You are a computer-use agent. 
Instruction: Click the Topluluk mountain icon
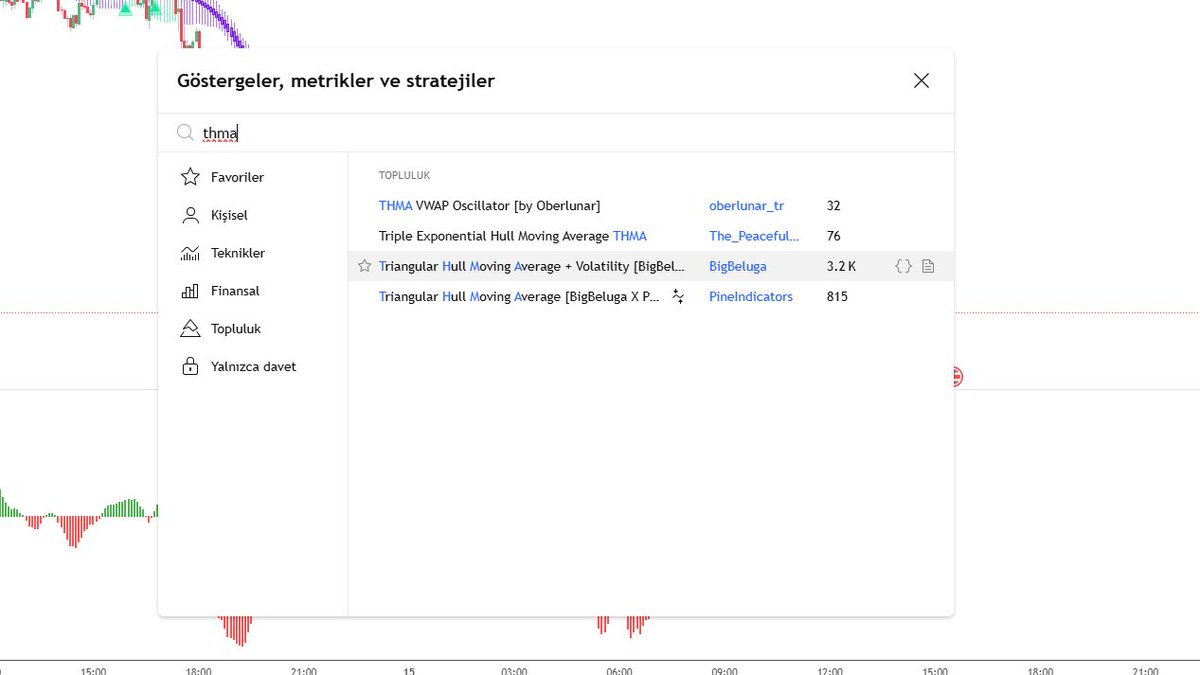tap(190, 329)
